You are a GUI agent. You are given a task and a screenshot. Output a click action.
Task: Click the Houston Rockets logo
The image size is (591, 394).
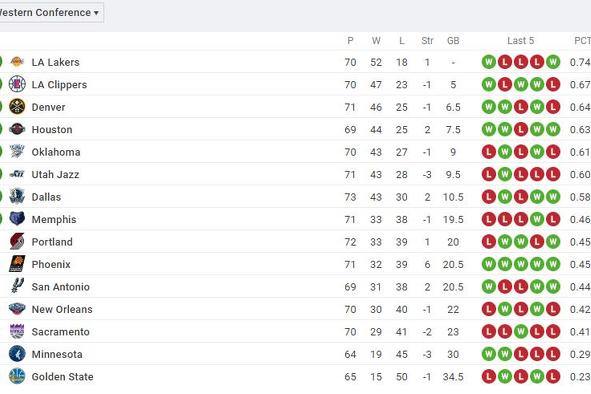tap(17, 129)
